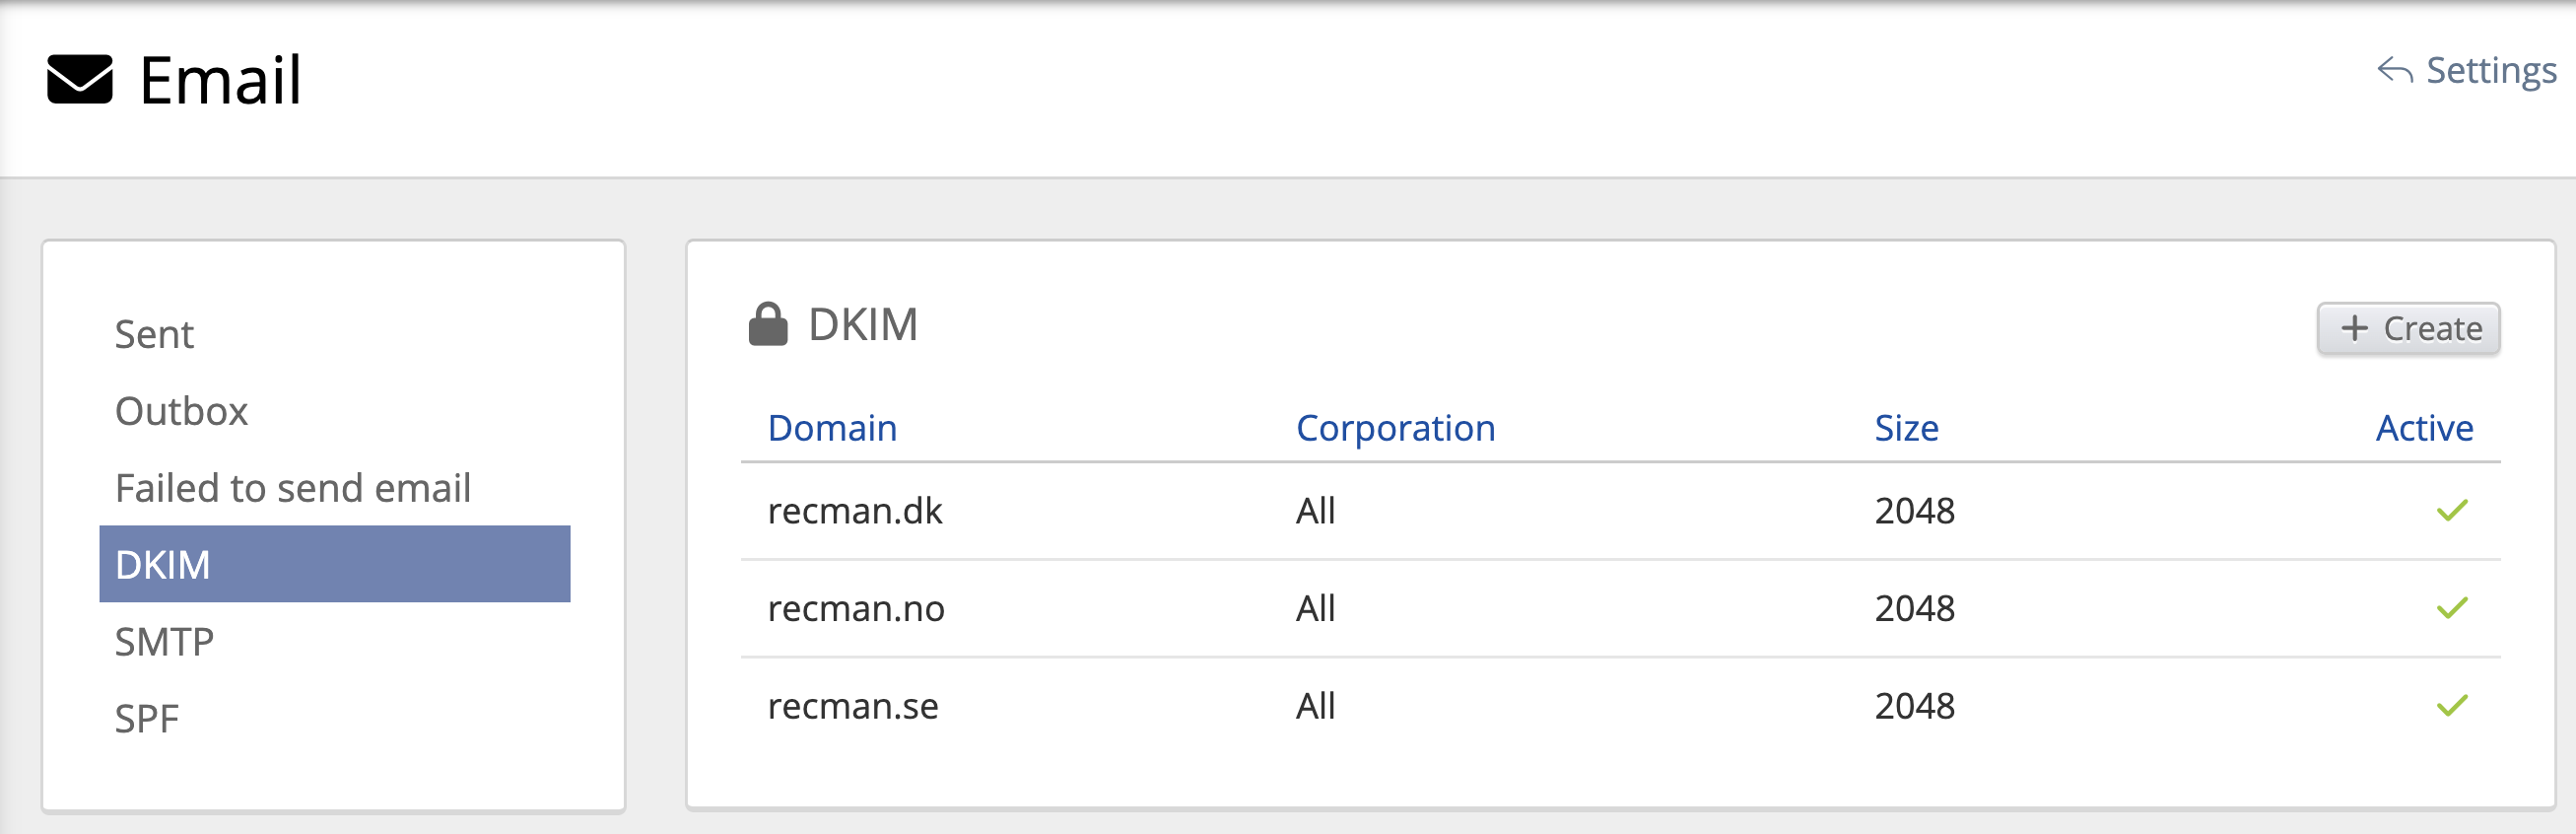Open Failed to send email section
Screen dimensions: 2576x834
[x=335, y=488]
